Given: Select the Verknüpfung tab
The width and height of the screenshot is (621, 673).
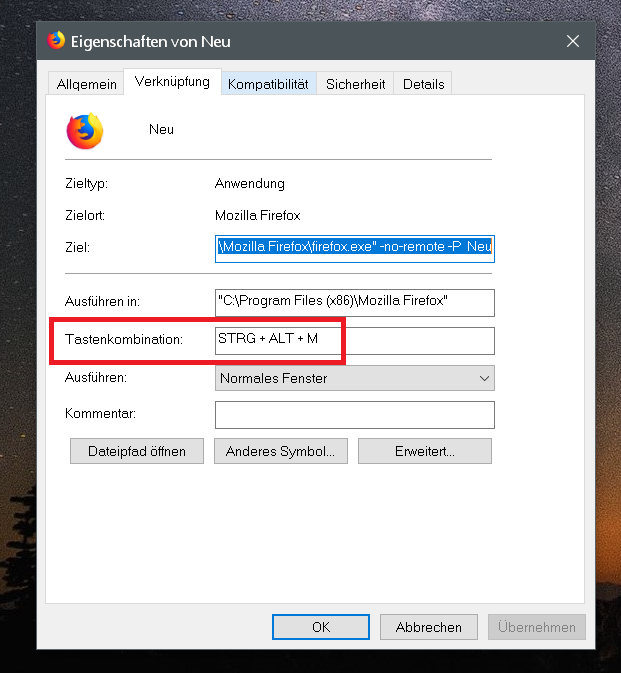Looking at the screenshot, I should [172, 82].
